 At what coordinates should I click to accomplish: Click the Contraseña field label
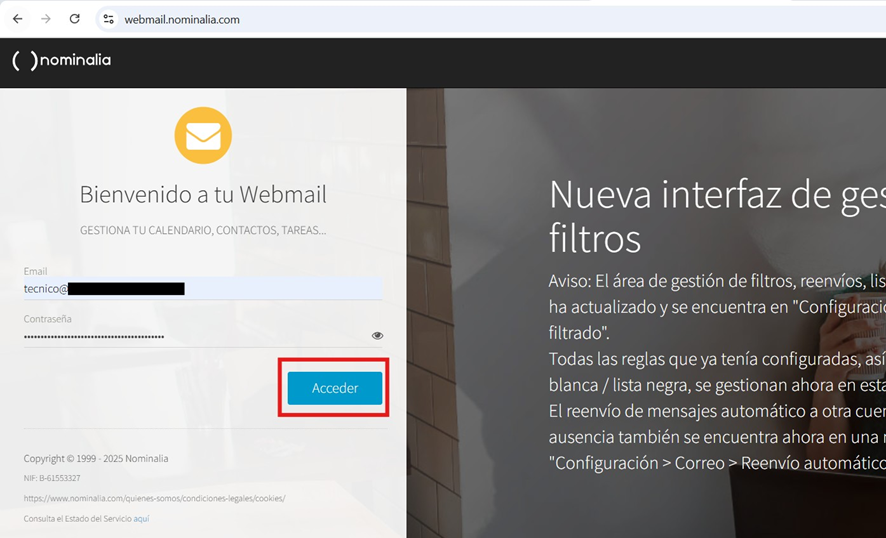pyautogui.click(x=48, y=319)
